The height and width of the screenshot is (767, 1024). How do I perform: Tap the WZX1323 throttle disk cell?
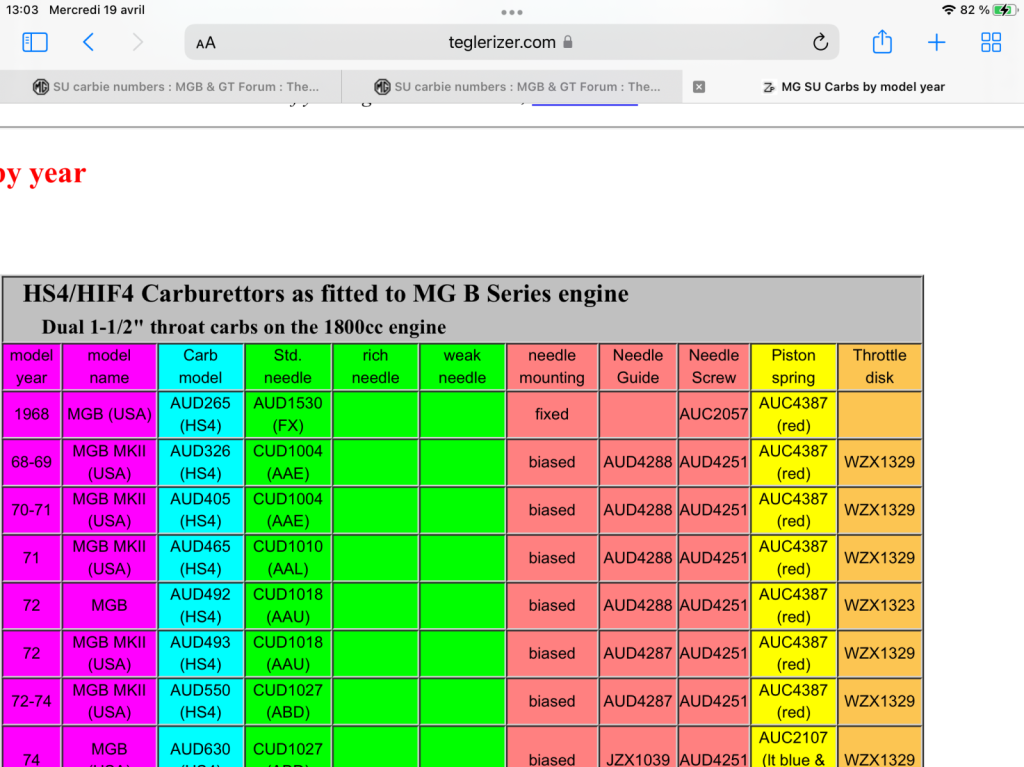pos(880,605)
